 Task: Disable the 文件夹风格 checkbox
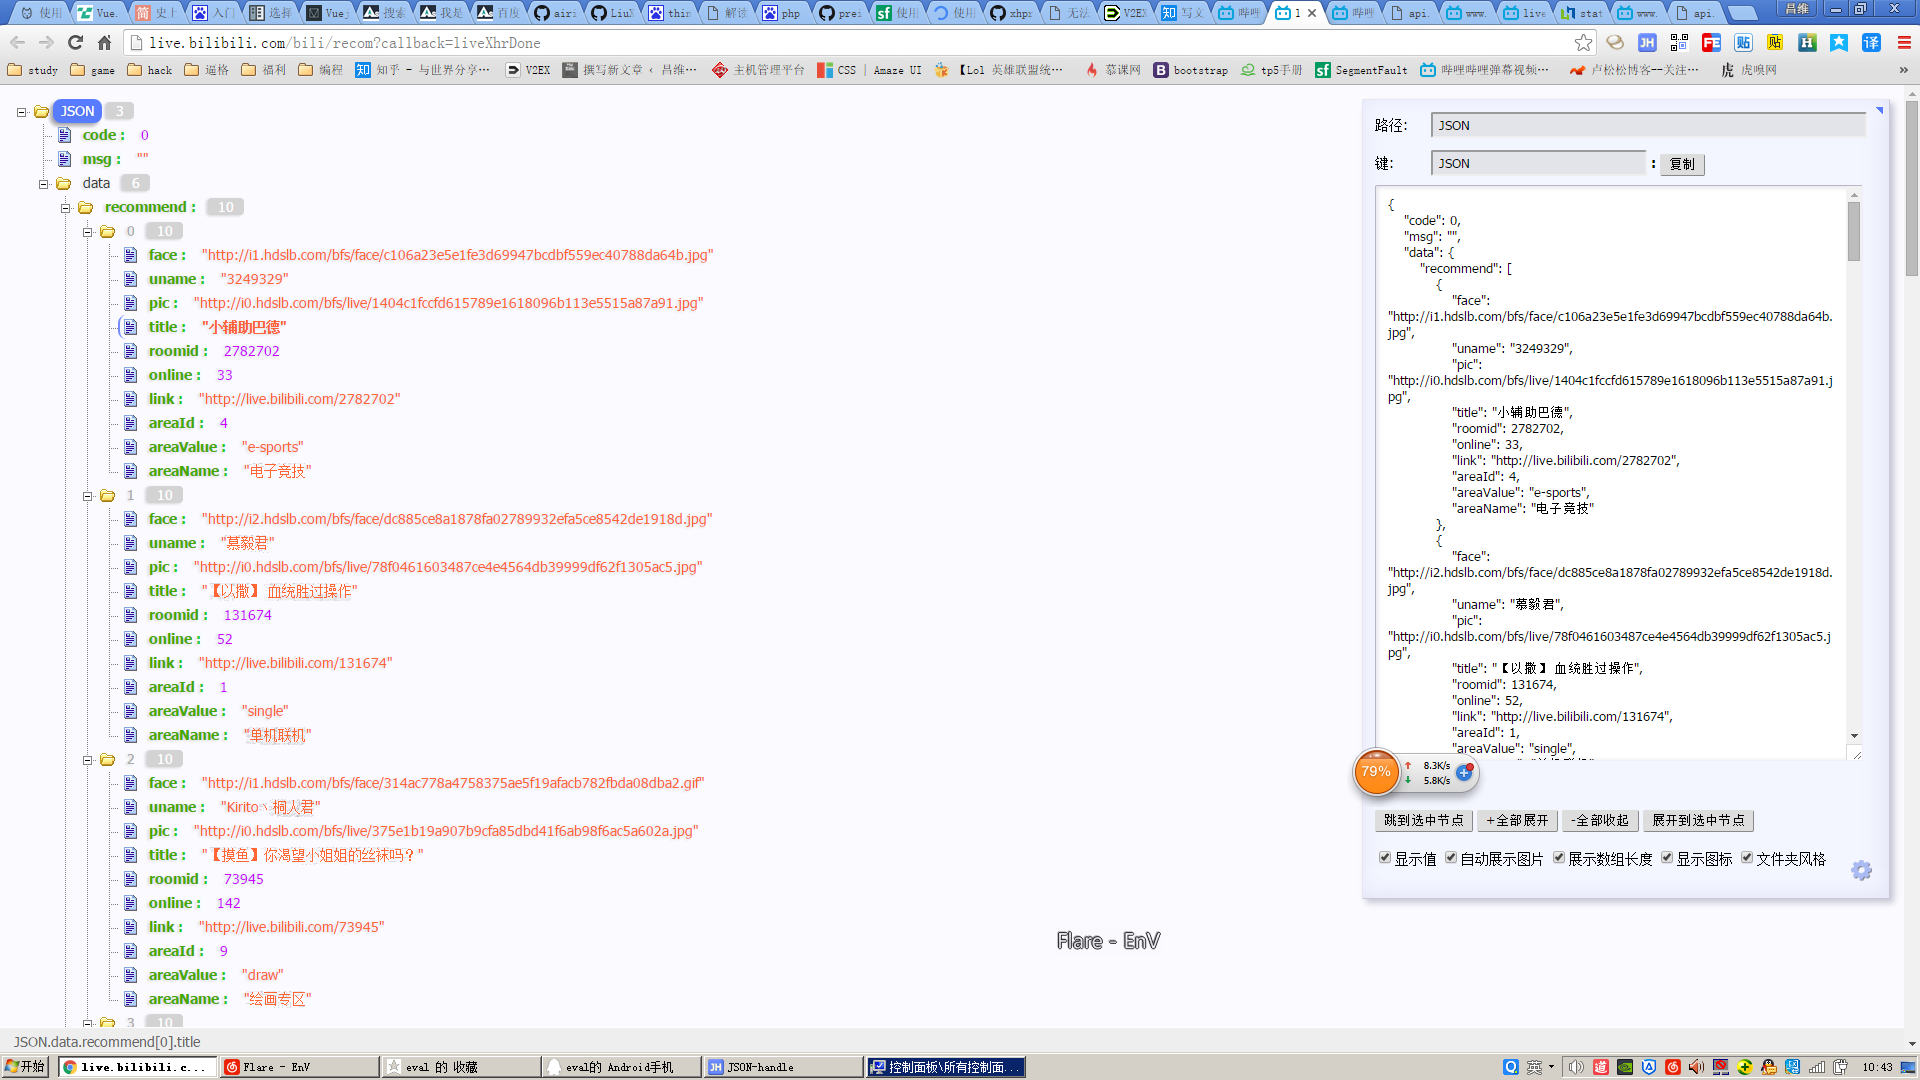click(1747, 858)
